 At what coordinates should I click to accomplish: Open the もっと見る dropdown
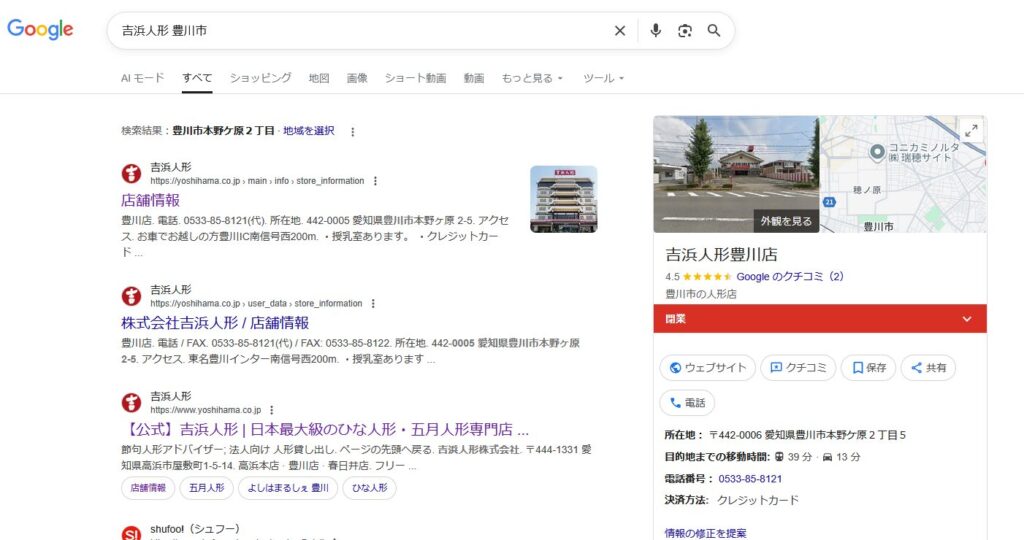[x=532, y=78]
